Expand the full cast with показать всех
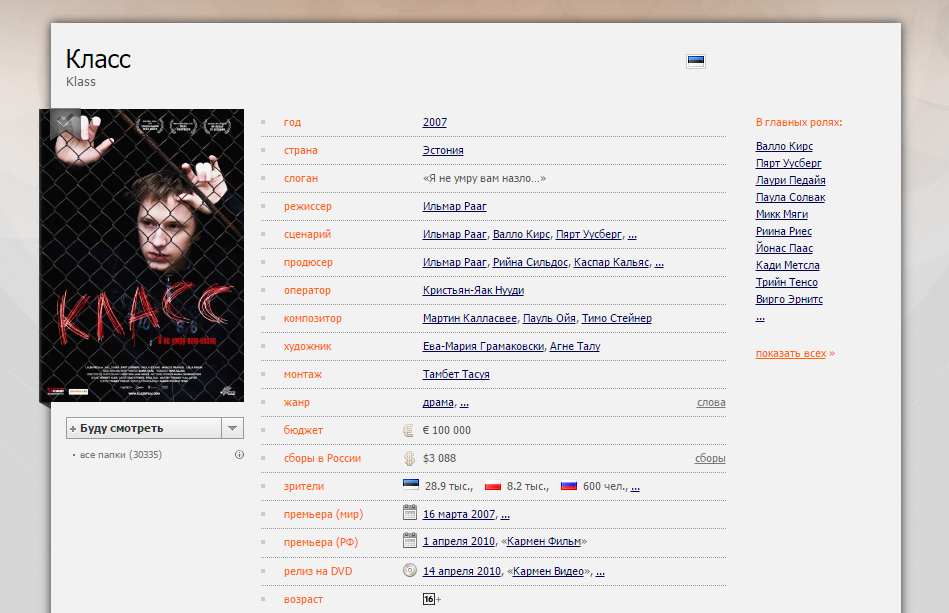 791,353
